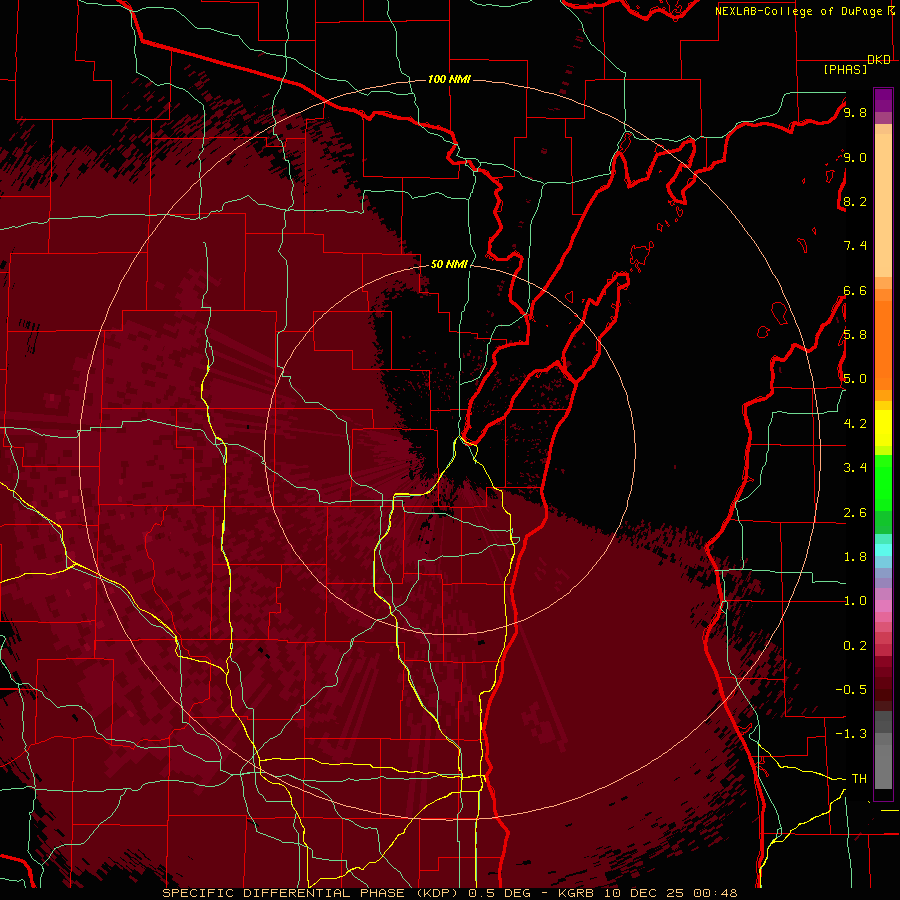
Task: Click the 100 NMI range ring label
Action: [449, 79]
